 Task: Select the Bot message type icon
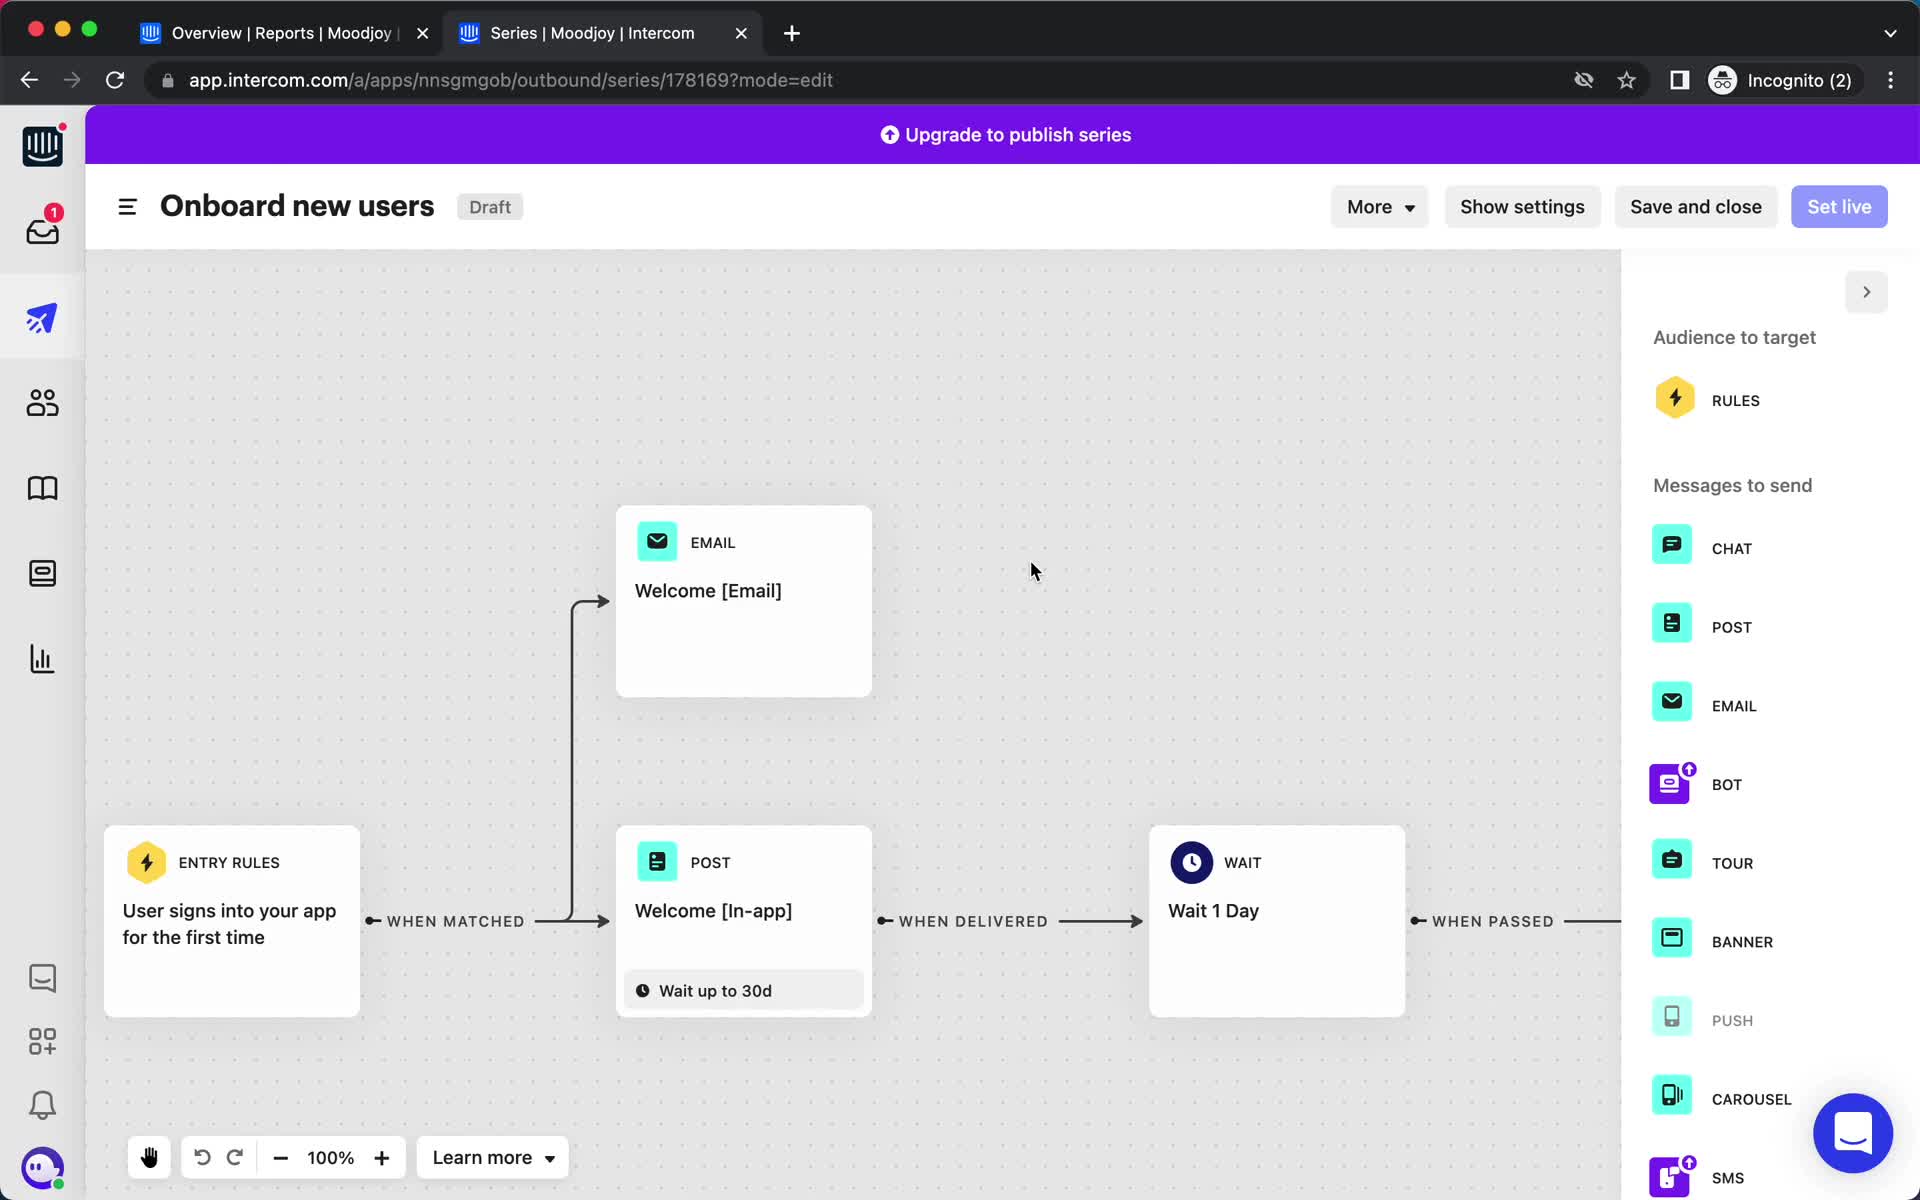pos(1671,784)
